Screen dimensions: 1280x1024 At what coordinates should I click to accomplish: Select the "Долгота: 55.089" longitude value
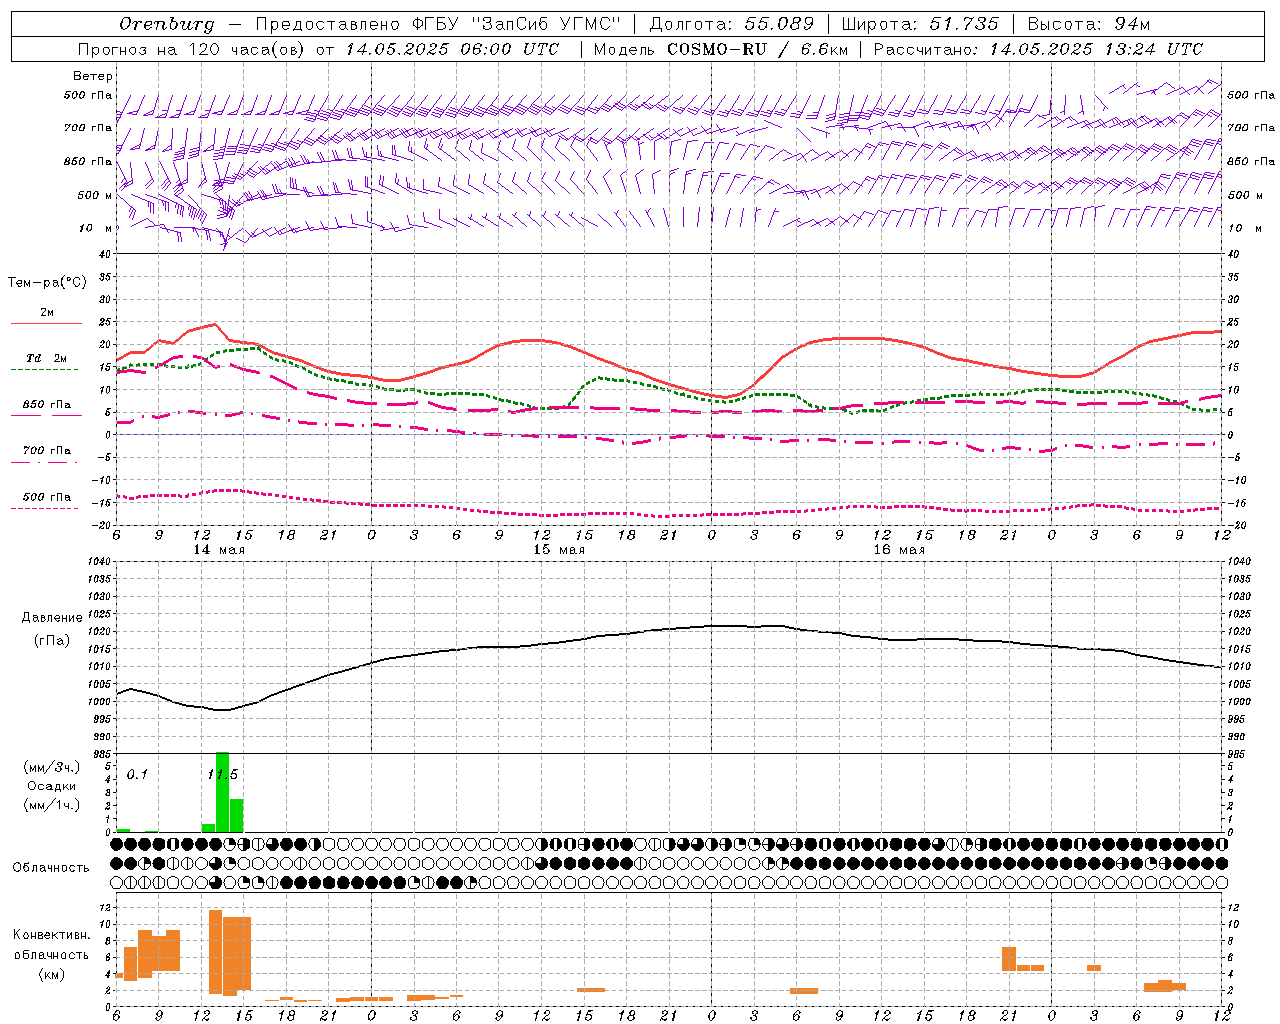732,24
